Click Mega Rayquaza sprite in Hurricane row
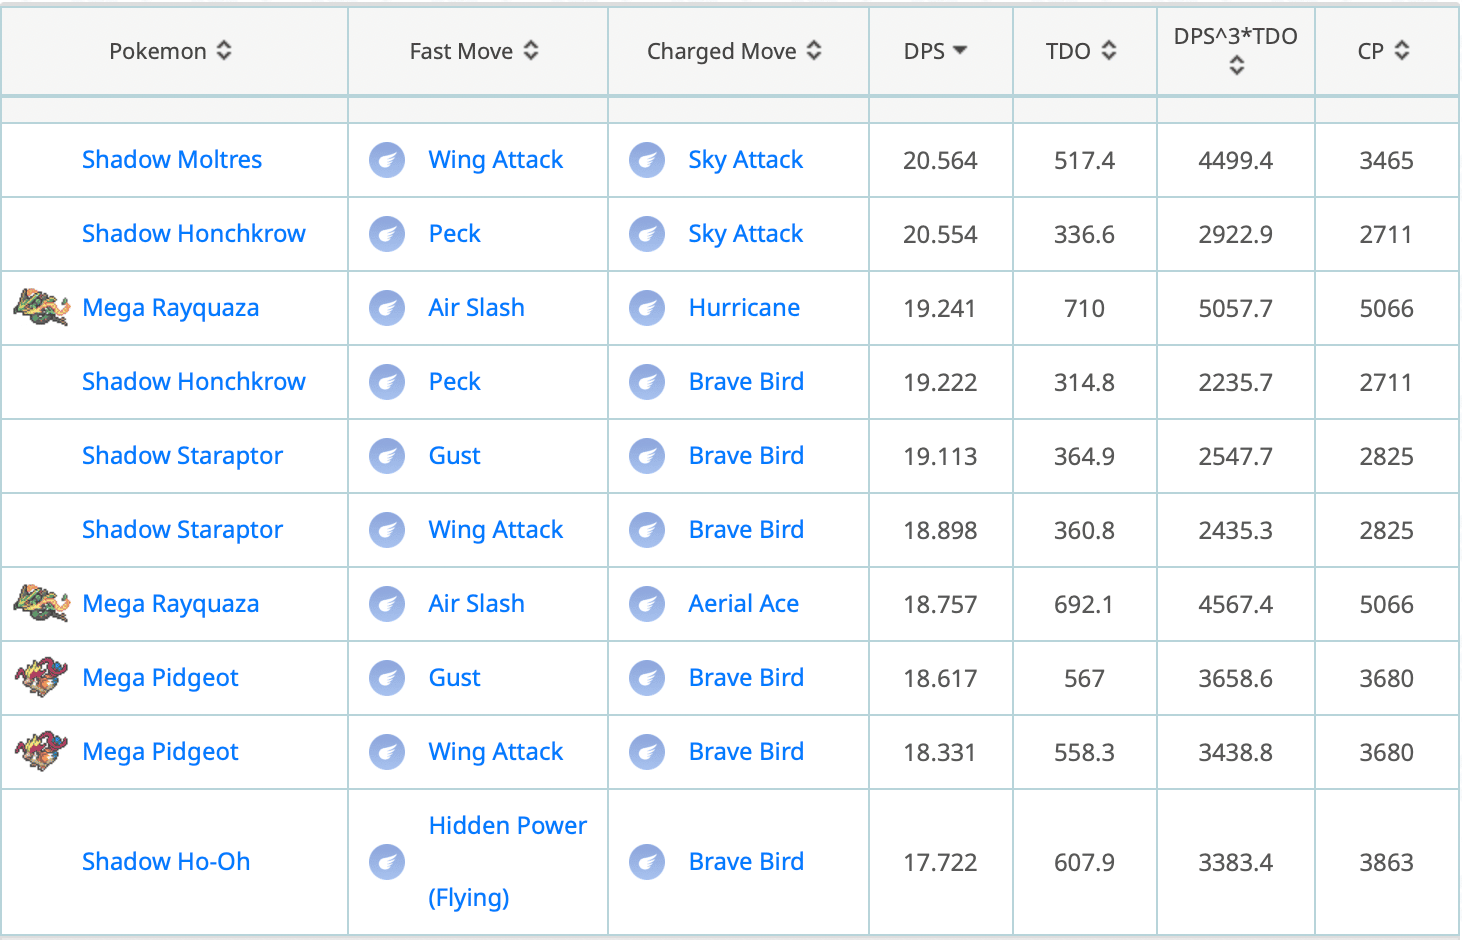 click(42, 307)
